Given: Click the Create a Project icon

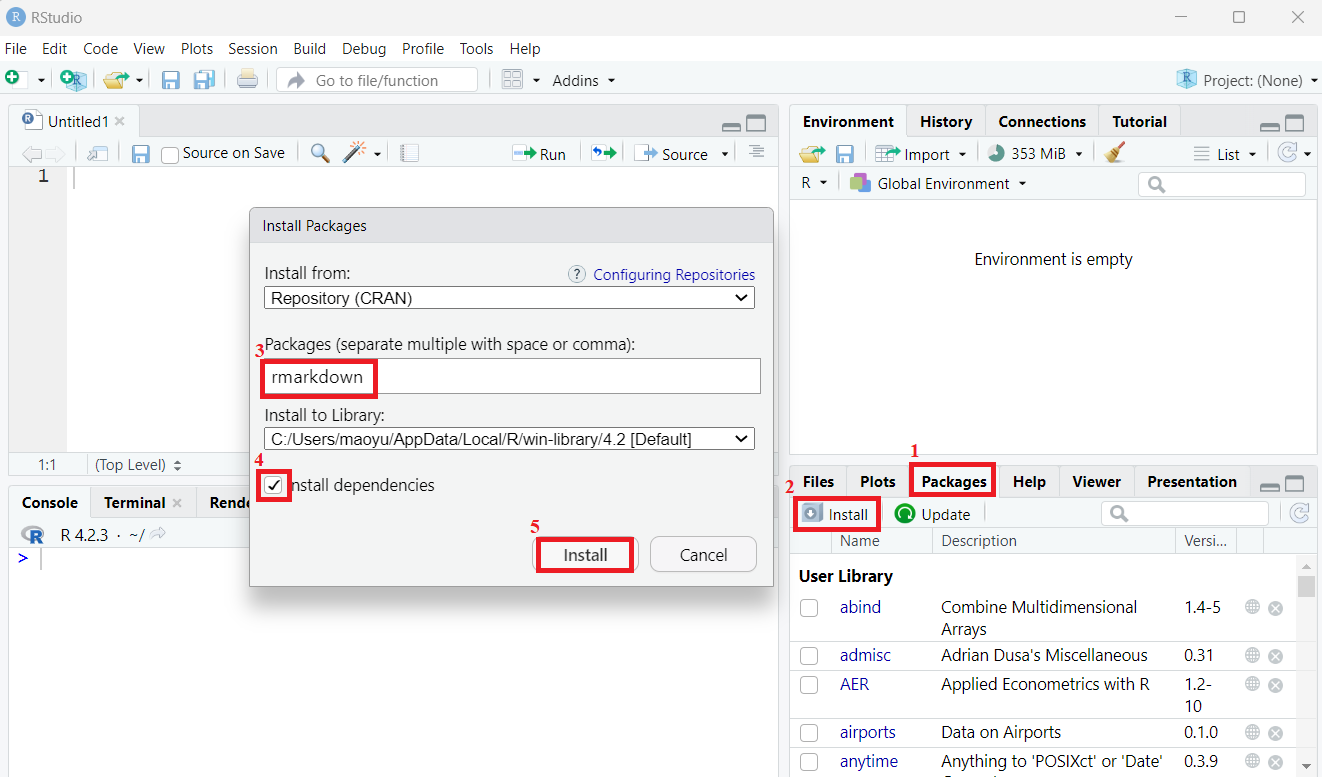Looking at the screenshot, I should [73, 80].
